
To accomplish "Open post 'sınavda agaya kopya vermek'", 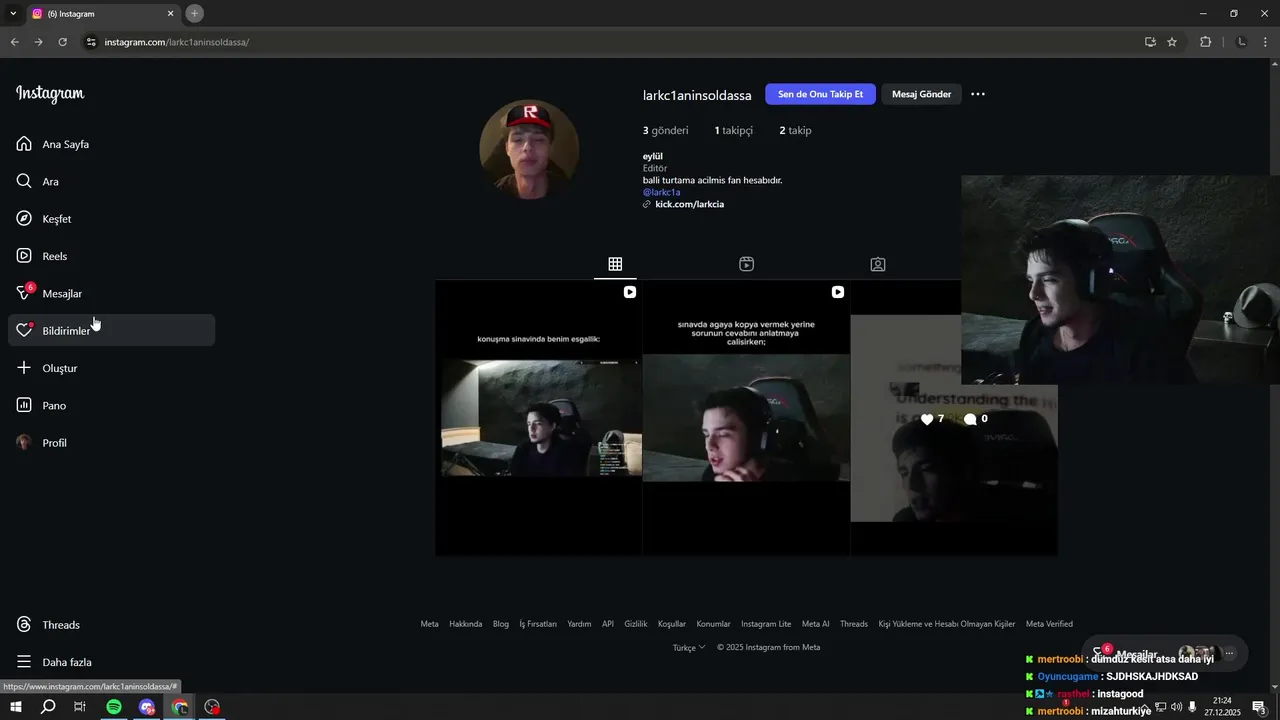I will click(746, 418).
